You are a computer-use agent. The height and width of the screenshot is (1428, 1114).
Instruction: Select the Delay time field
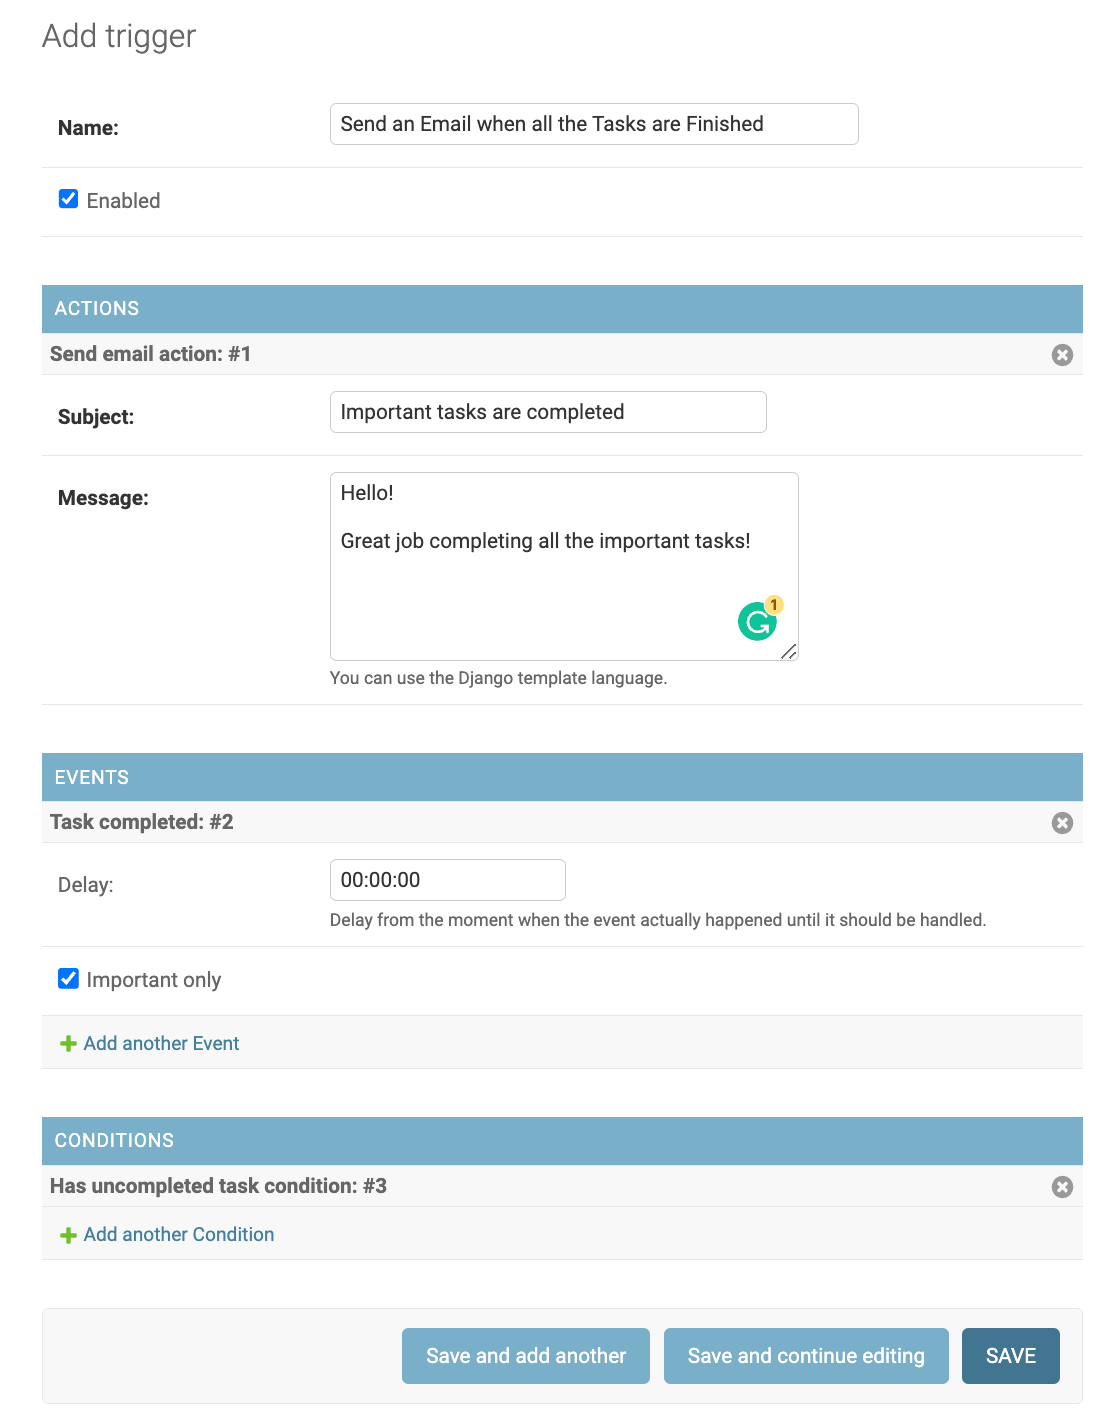point(447,880)
